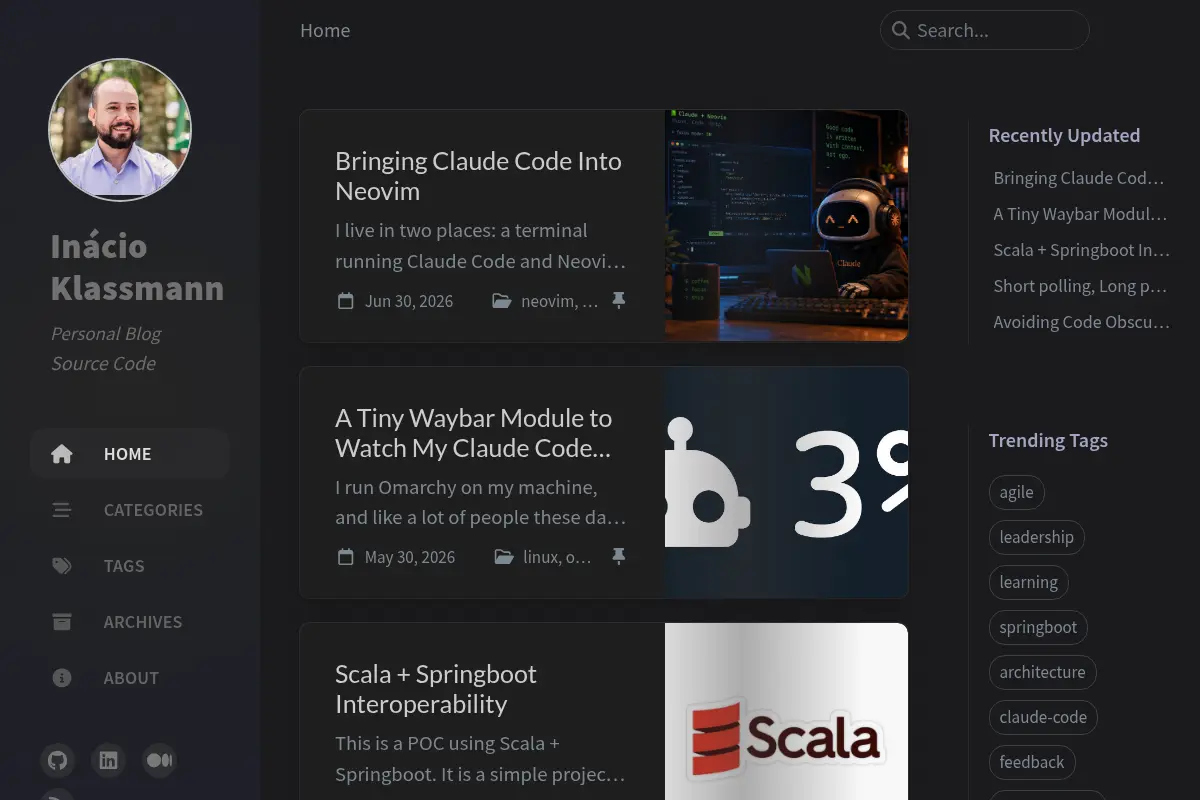
Task: Open CATEGORIES in sidebar menu
Action: 130,510
